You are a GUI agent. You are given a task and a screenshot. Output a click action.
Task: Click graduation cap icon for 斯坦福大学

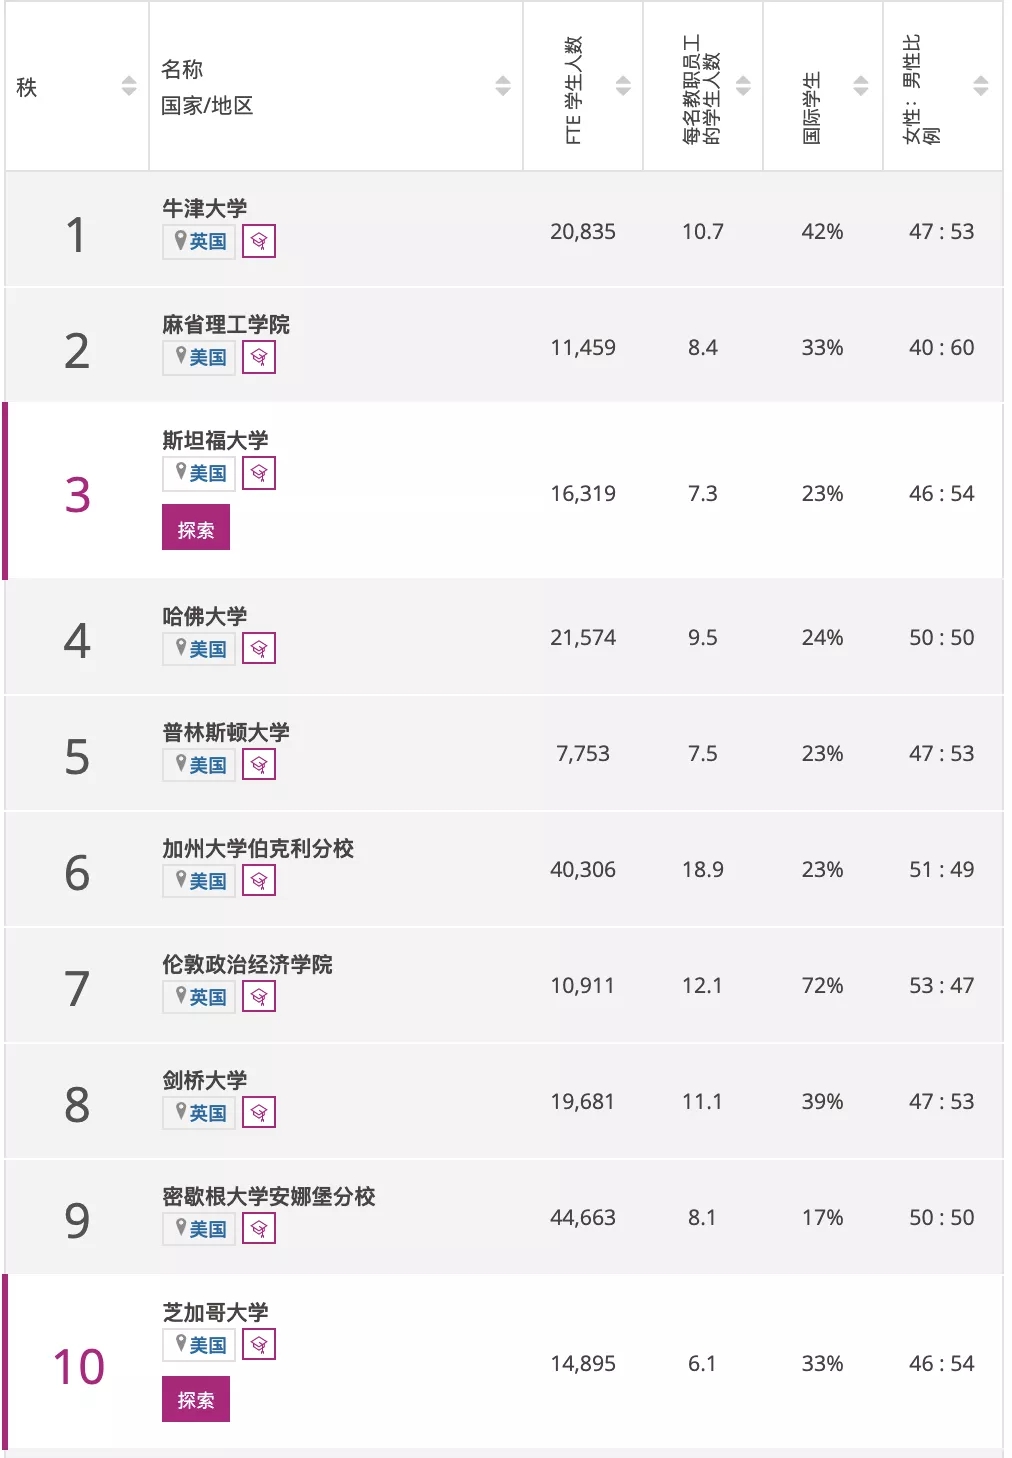[x=259, y=473]
